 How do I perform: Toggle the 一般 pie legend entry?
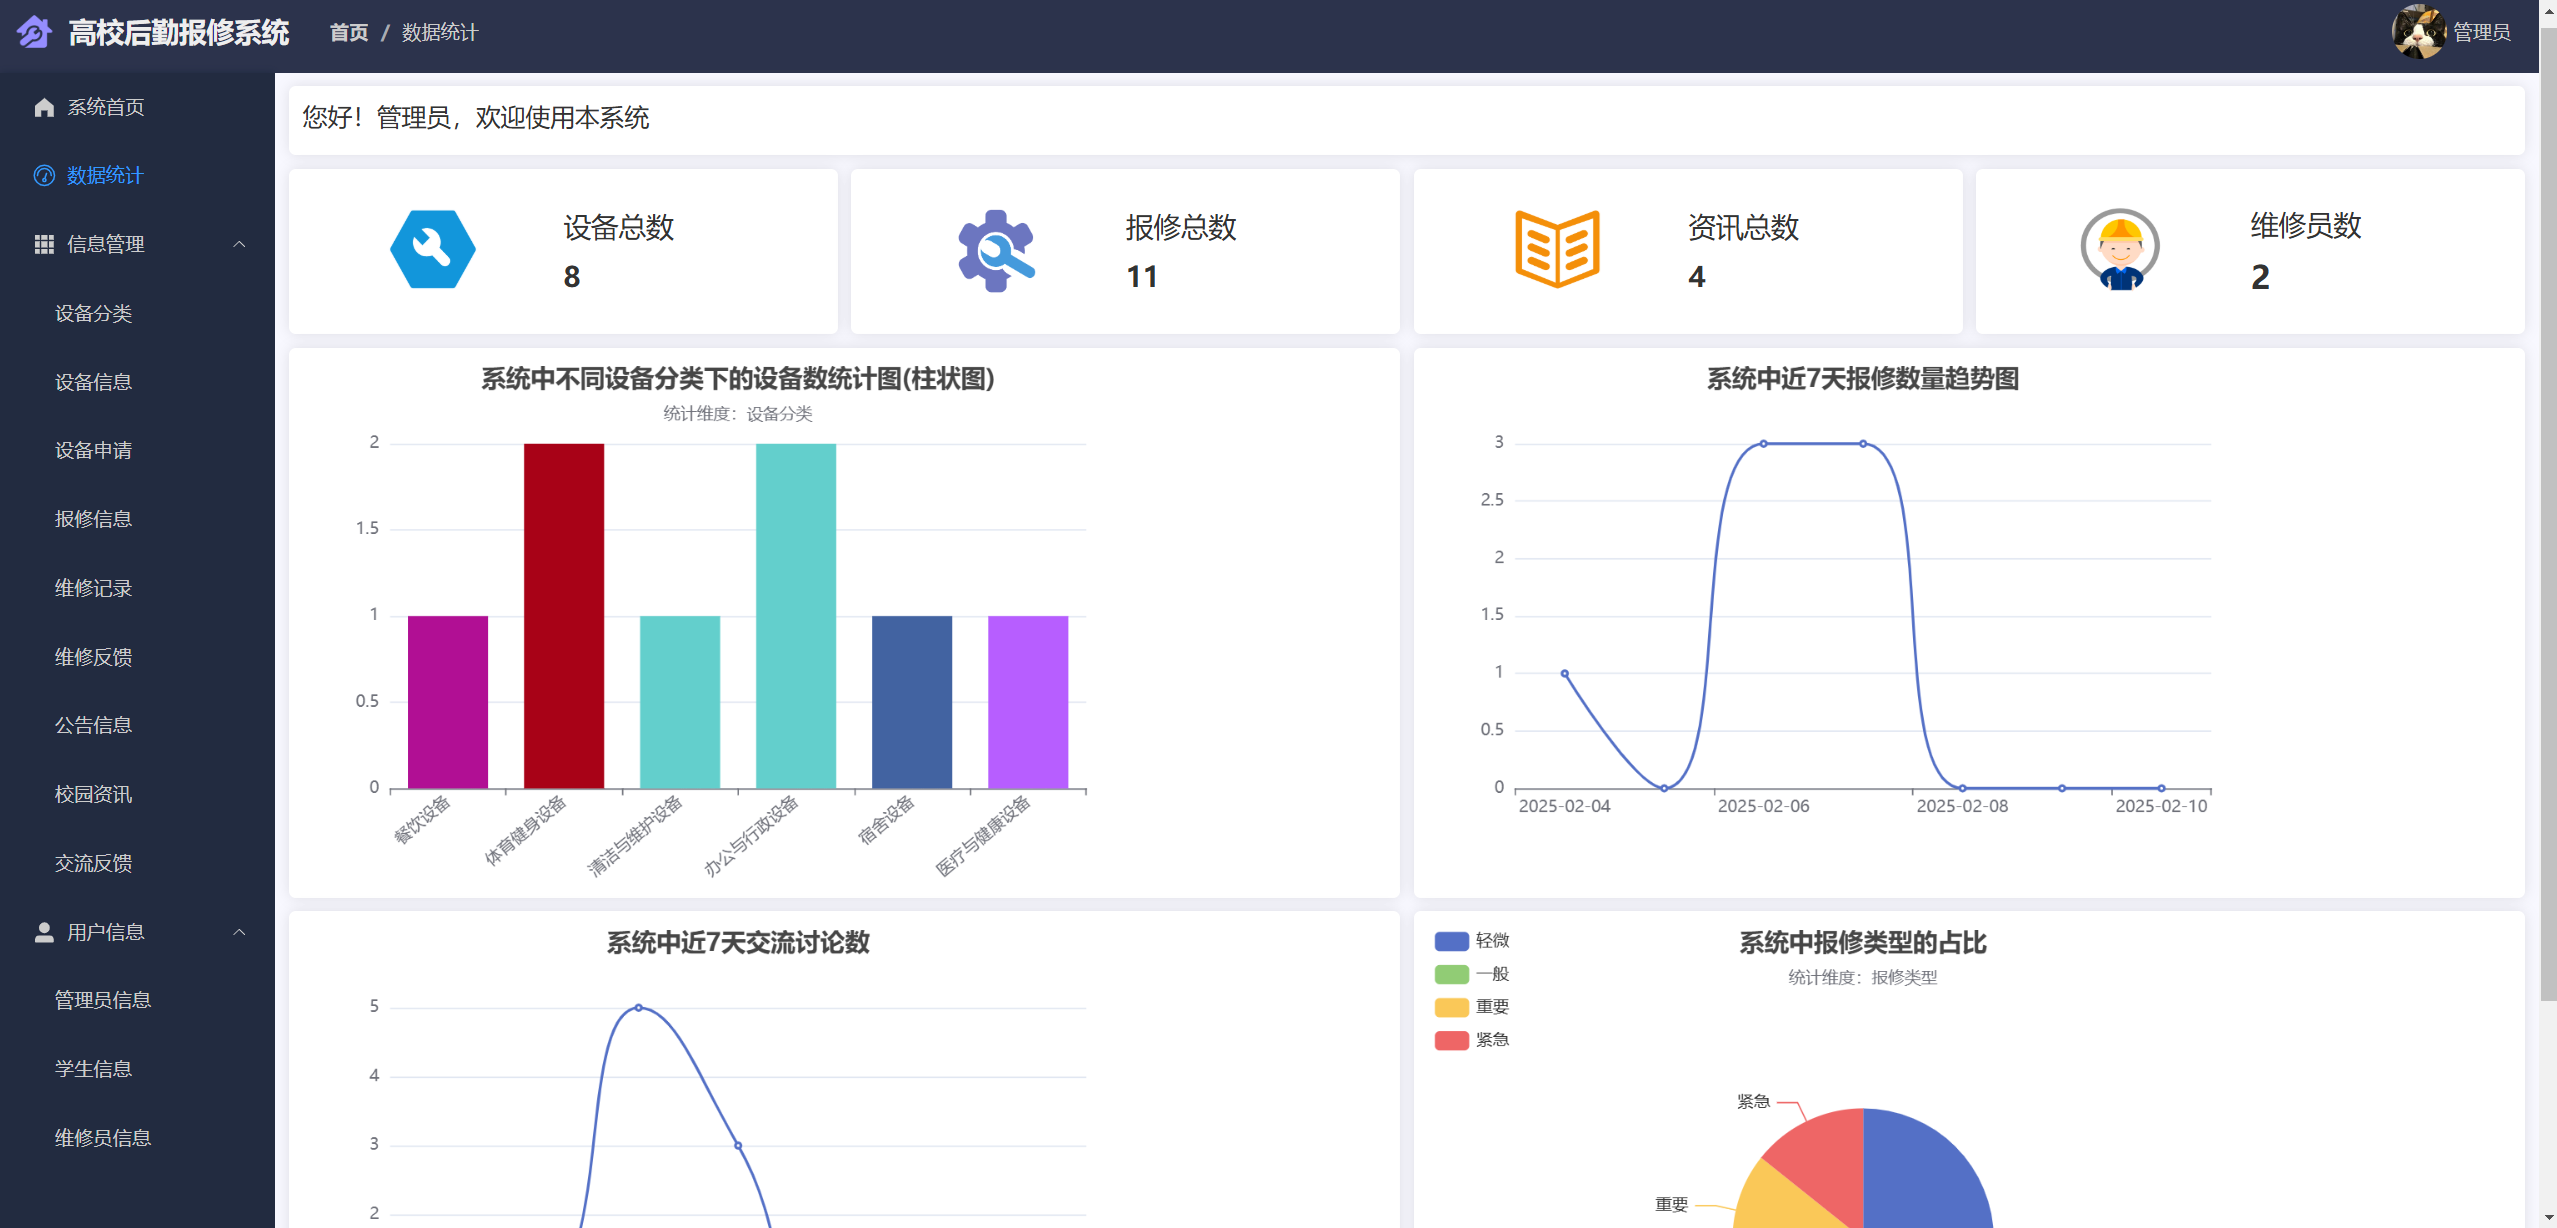pos(1490,974)
